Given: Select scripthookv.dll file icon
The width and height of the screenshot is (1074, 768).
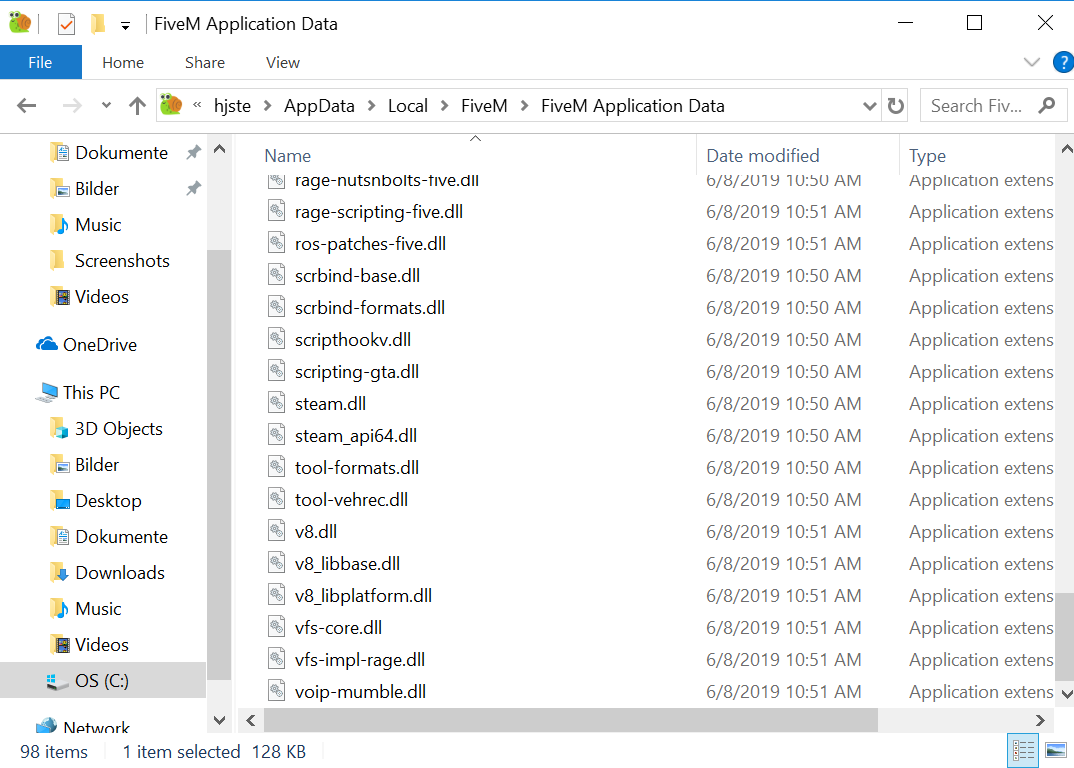Looking at the screenshot, I should 277,339.
